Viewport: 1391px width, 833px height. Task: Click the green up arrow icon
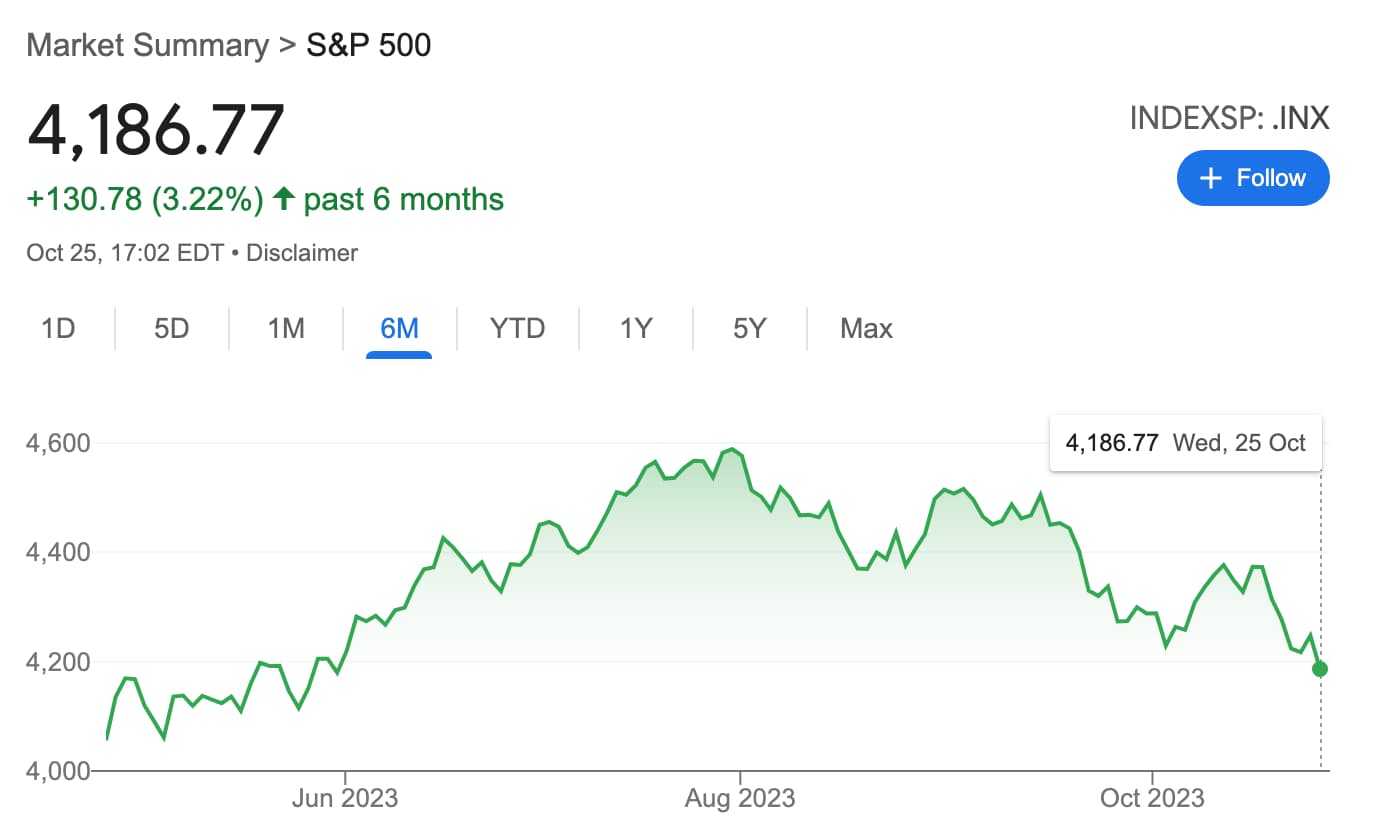(283, 199)
